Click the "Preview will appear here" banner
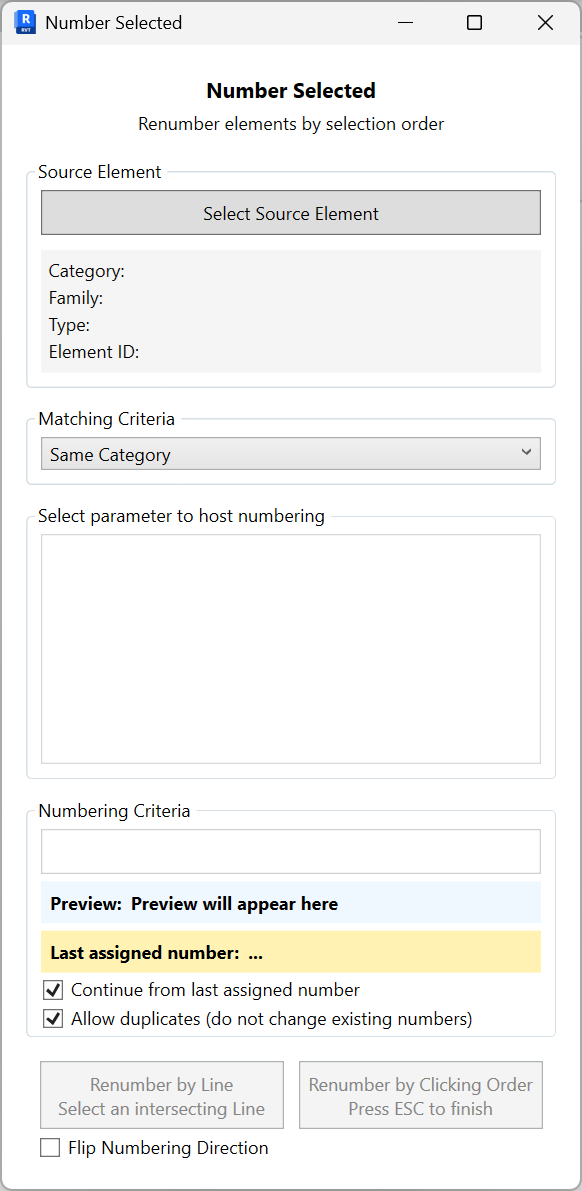This screenshot has height=1191, width=582. 290,903
